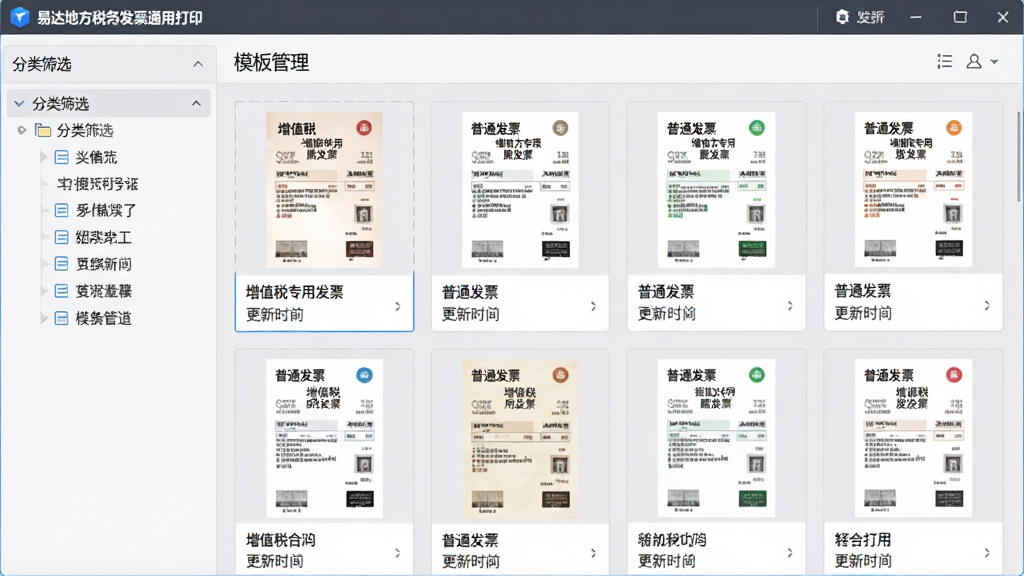Open the 增值税合 thumbnail with blue badge
The width and height of the screenshot is (1024, 576).
[x=325, y=438]
